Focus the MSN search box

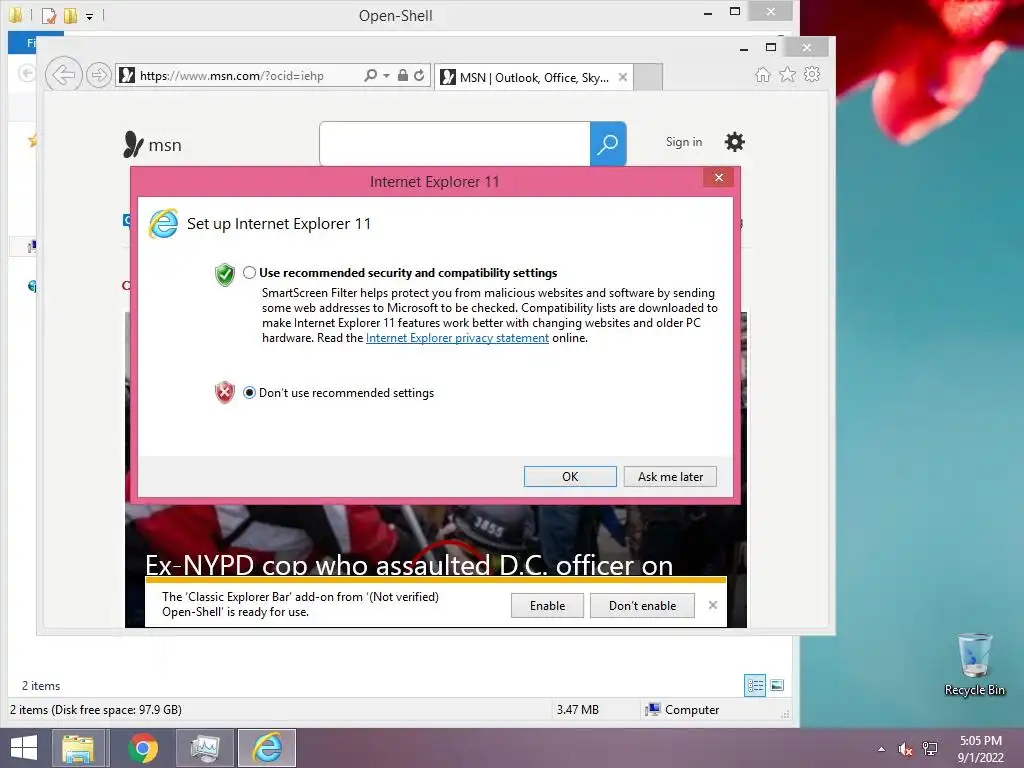[x=455, y=143]
